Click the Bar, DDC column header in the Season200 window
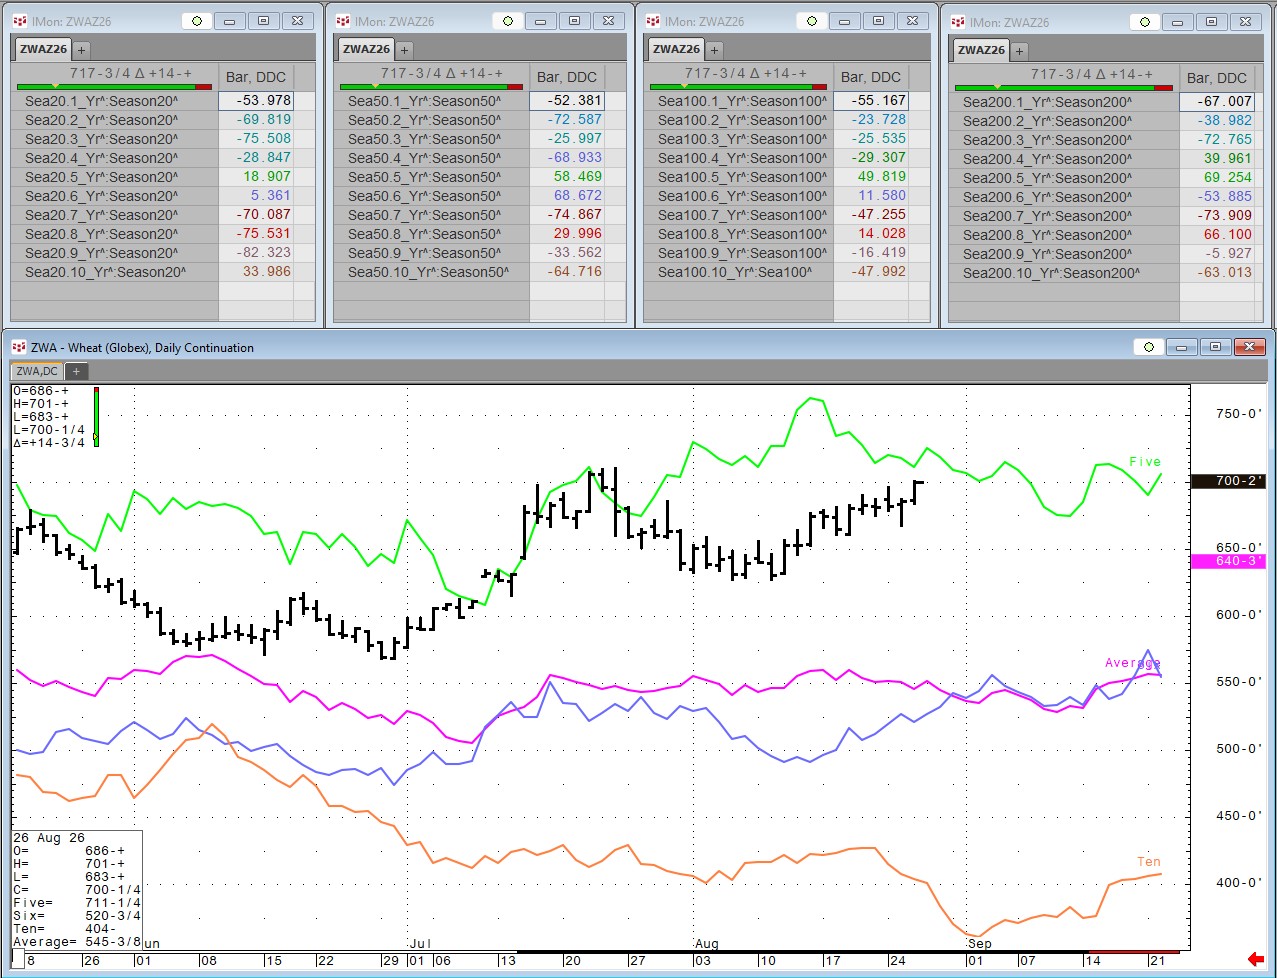1277x978 pixels. (1217, 78)
